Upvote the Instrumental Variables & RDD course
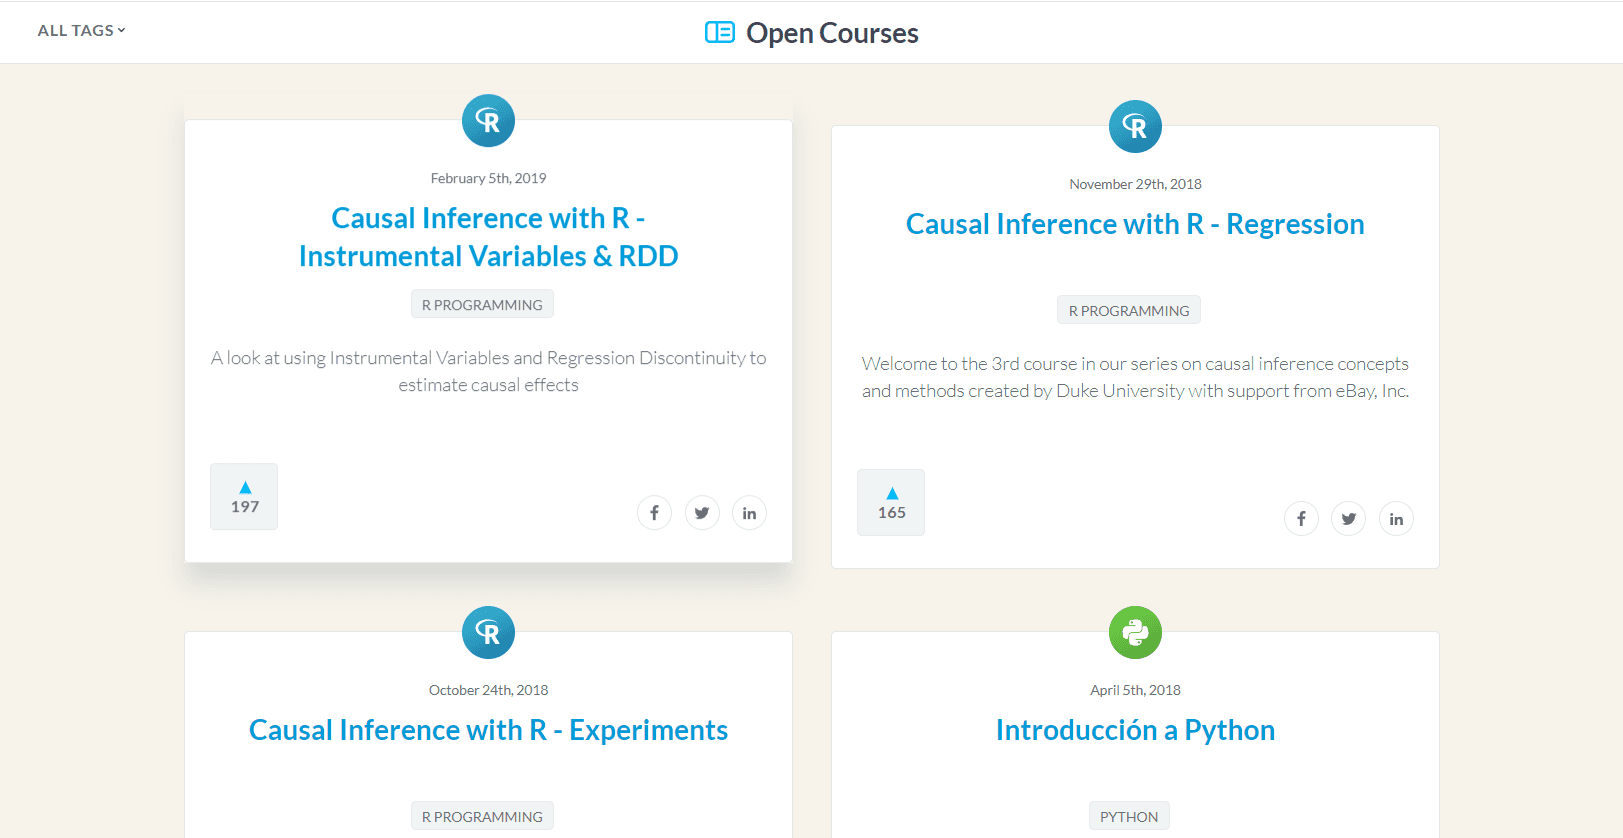Screen dimensions: 1623x838 (243, 496)
